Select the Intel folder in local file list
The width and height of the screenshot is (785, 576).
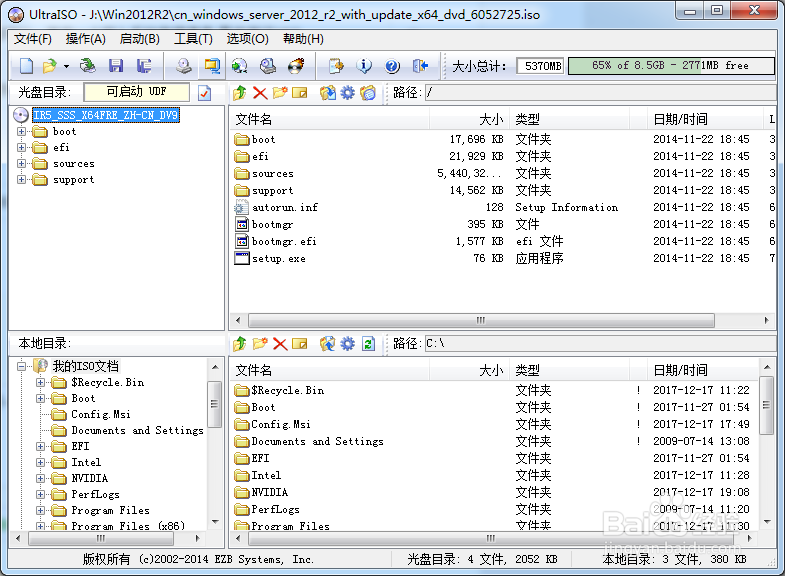click(x=265, y=475)
